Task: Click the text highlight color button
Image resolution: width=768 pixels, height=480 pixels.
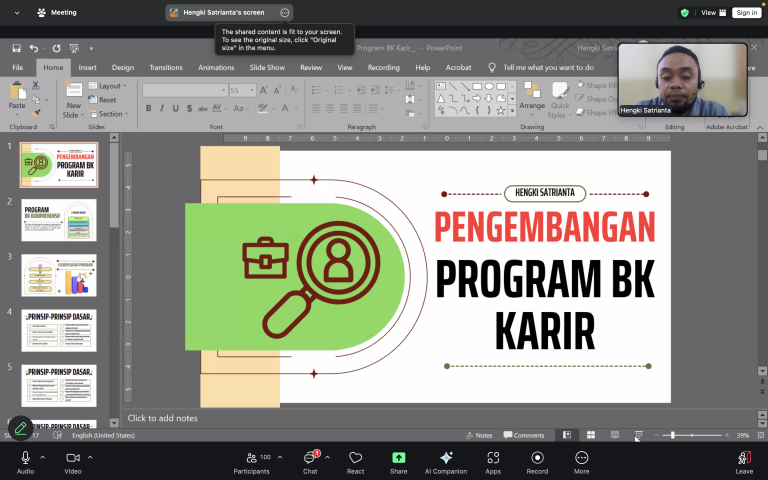Action: 263,108
